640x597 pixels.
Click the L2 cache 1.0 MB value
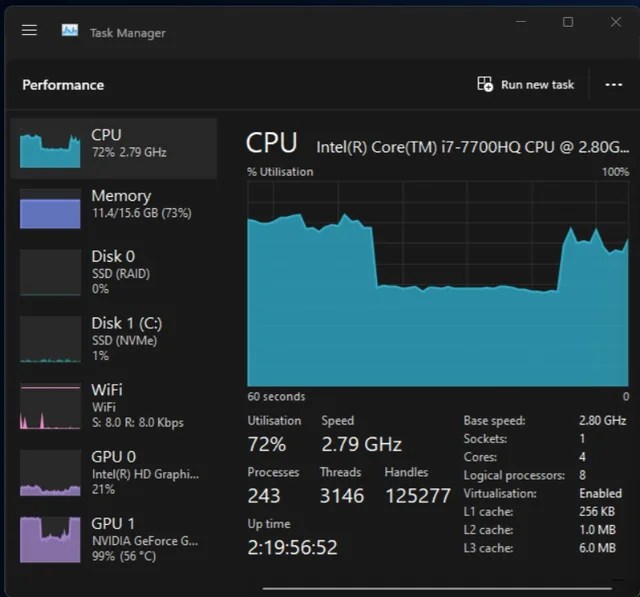598,530
